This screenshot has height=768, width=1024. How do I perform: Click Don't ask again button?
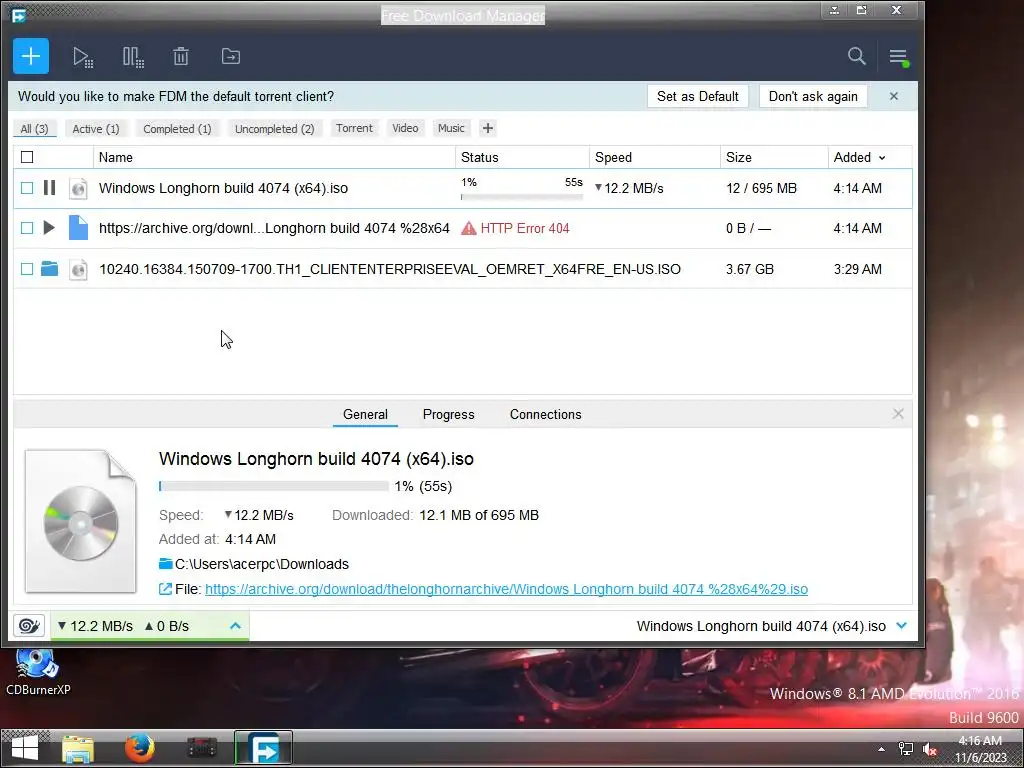point(813,96)
